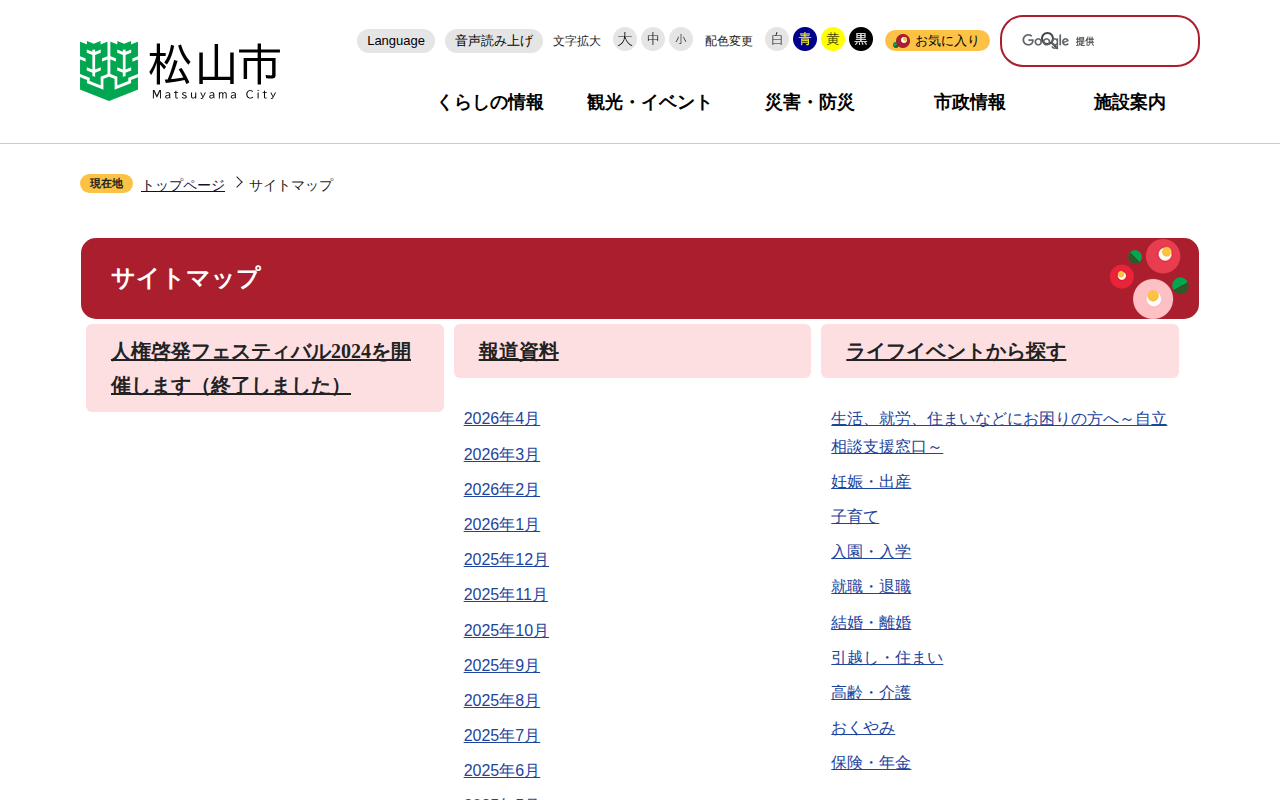The width and height of the screenshot is (1280, 800).
Task: Click the search magnifier icon
Action: (x=1049, y=41)
